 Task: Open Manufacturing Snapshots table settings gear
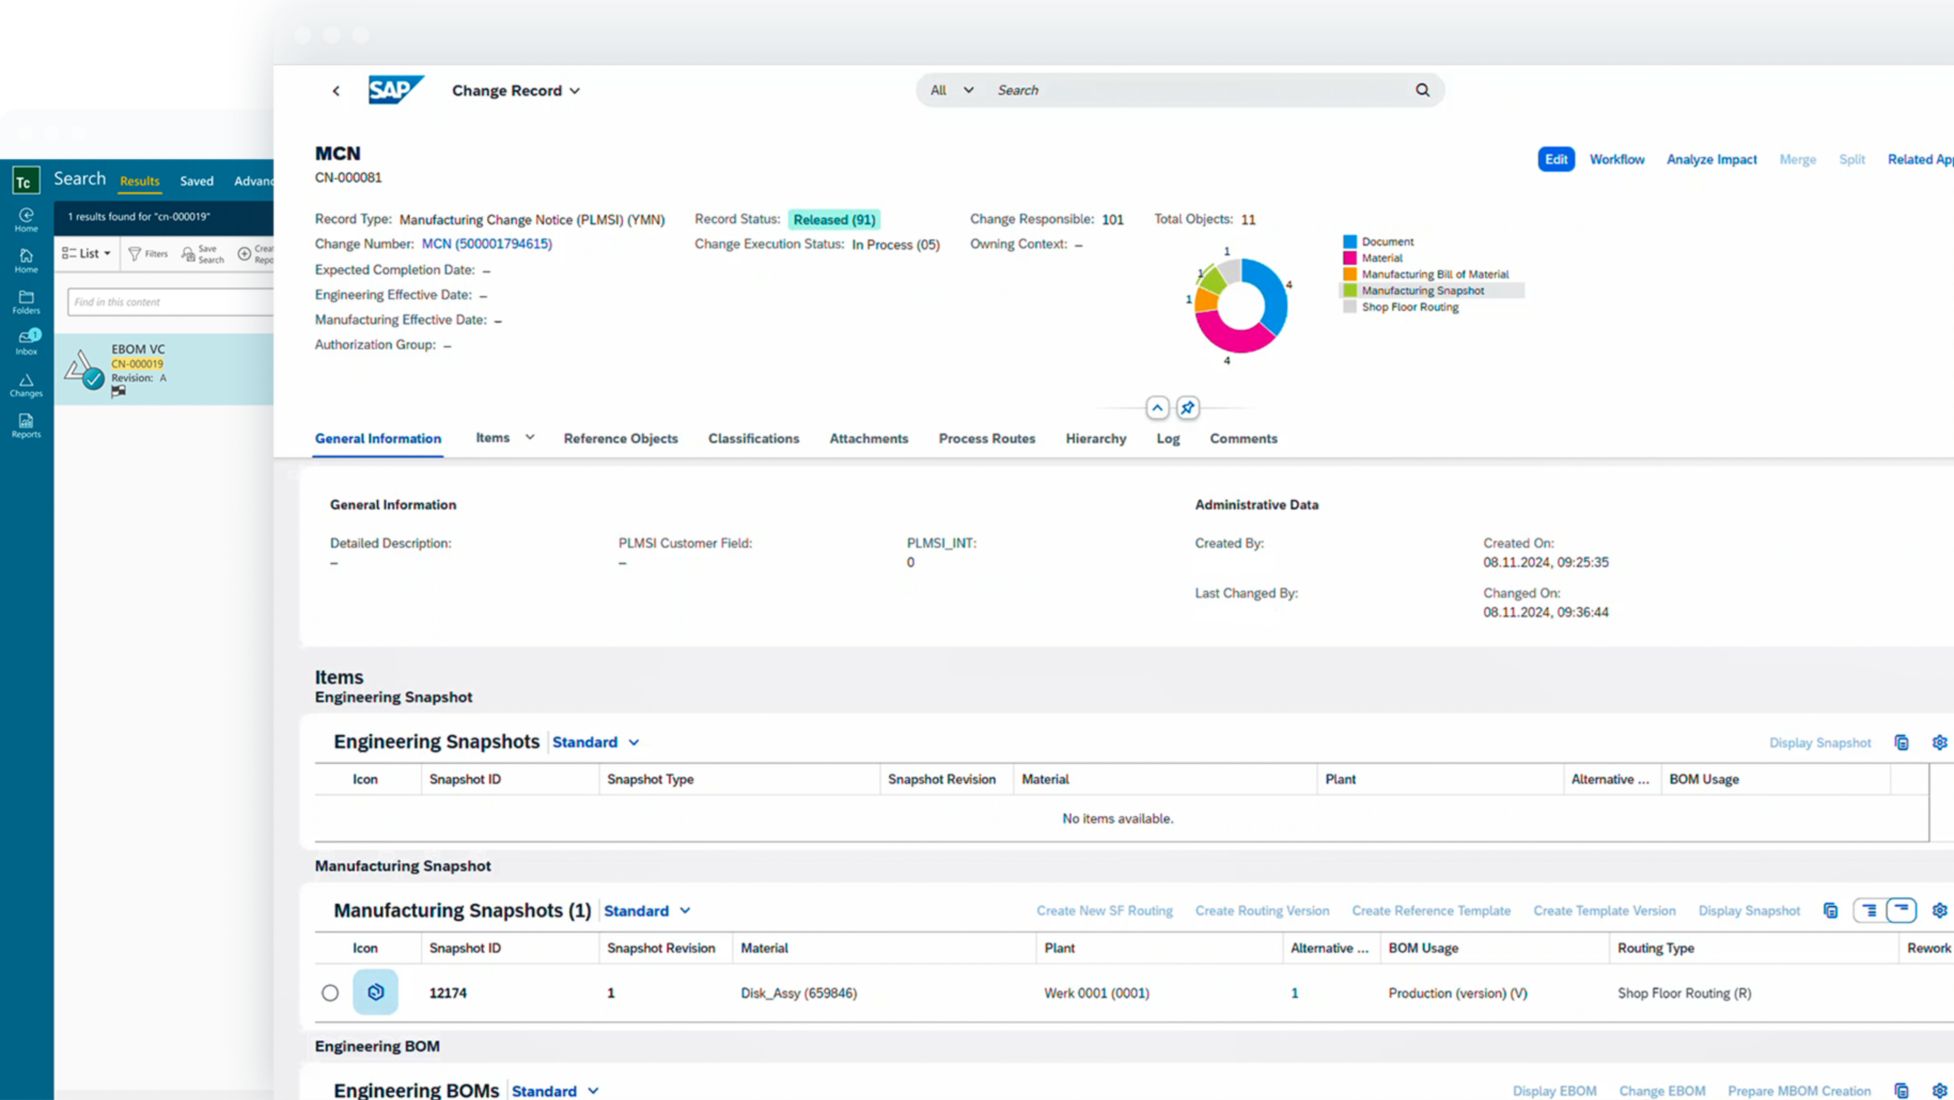point(1939,911)
